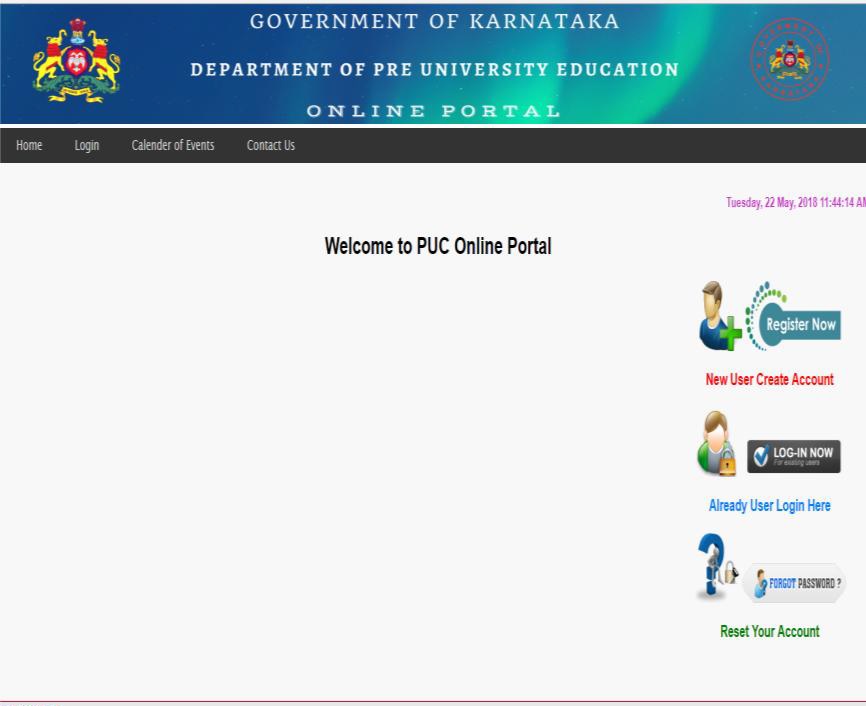866x706 pixels.
Task: Click the Government of Karnataka banner title
Action: [434, 22]
